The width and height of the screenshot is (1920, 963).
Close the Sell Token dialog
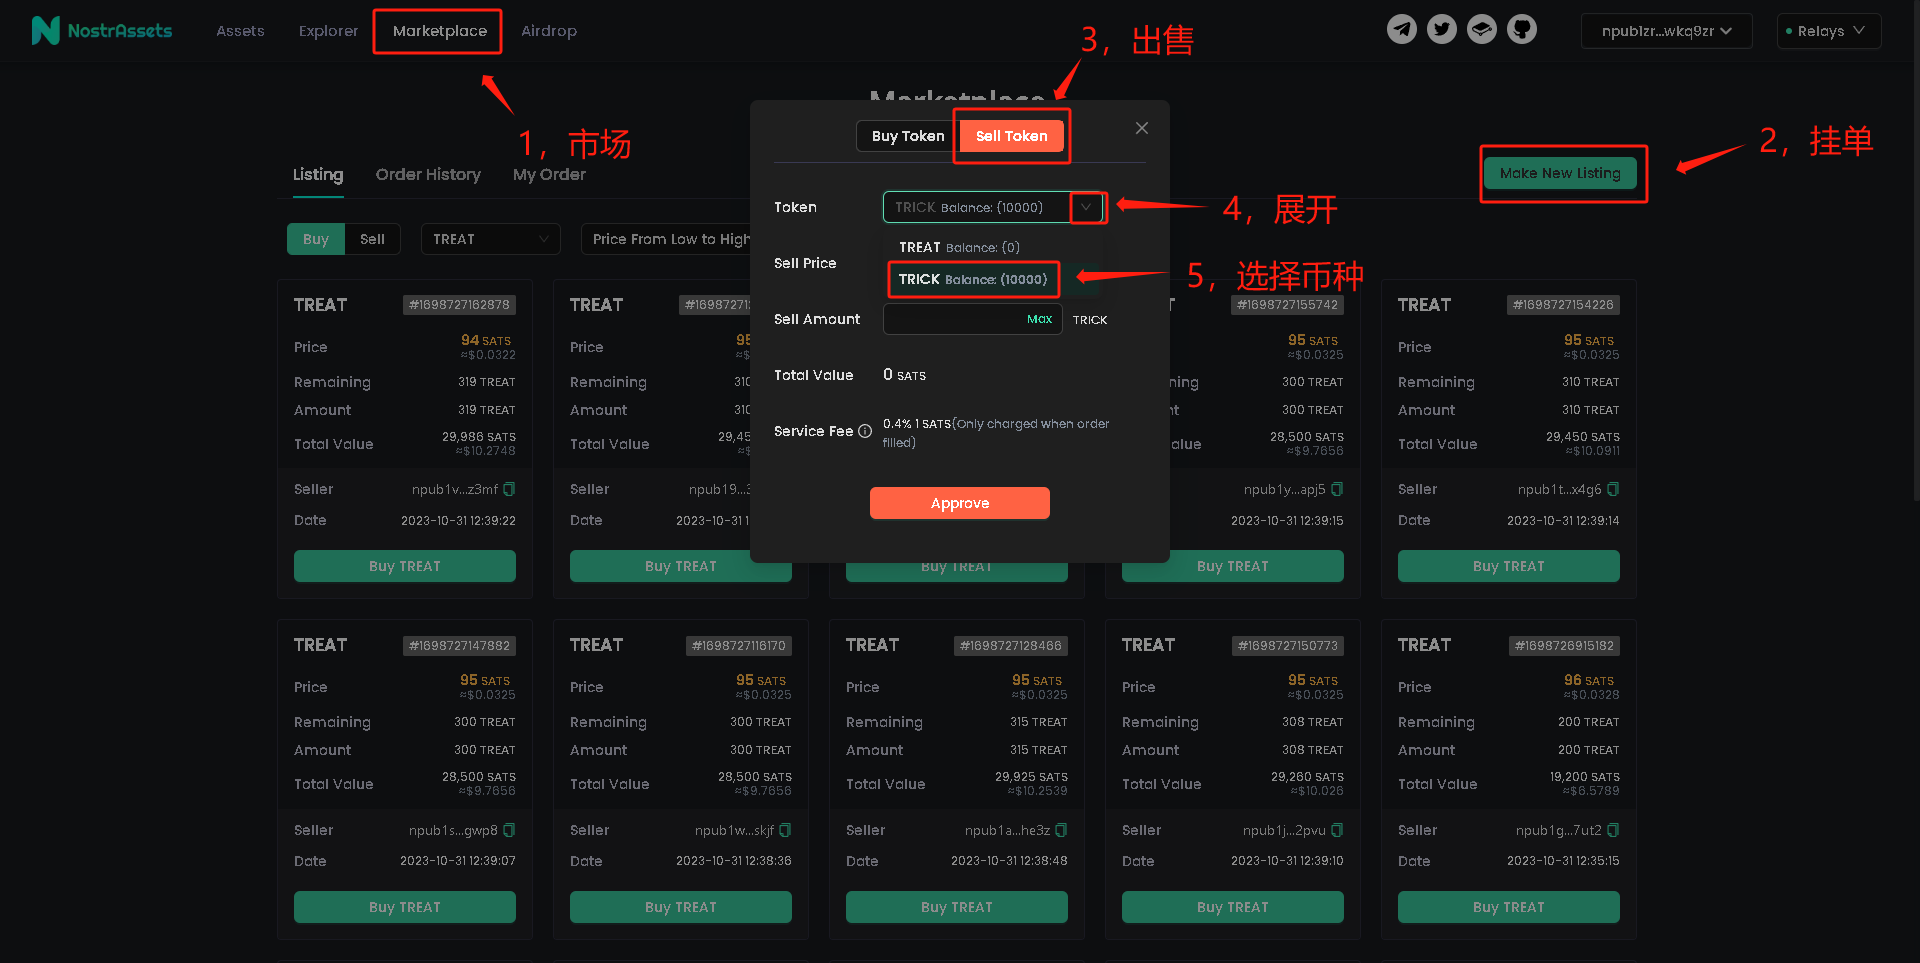pyautogui.click(x=1142, y=128)
